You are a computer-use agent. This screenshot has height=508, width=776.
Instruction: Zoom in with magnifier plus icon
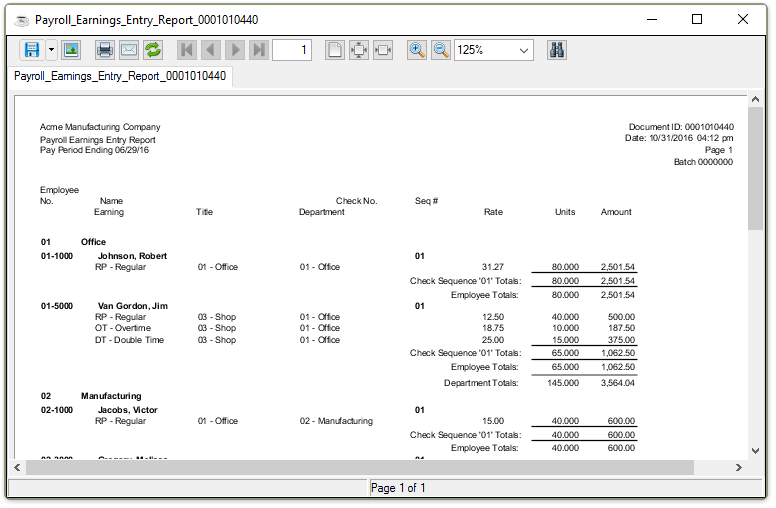[x=417, y=50]
